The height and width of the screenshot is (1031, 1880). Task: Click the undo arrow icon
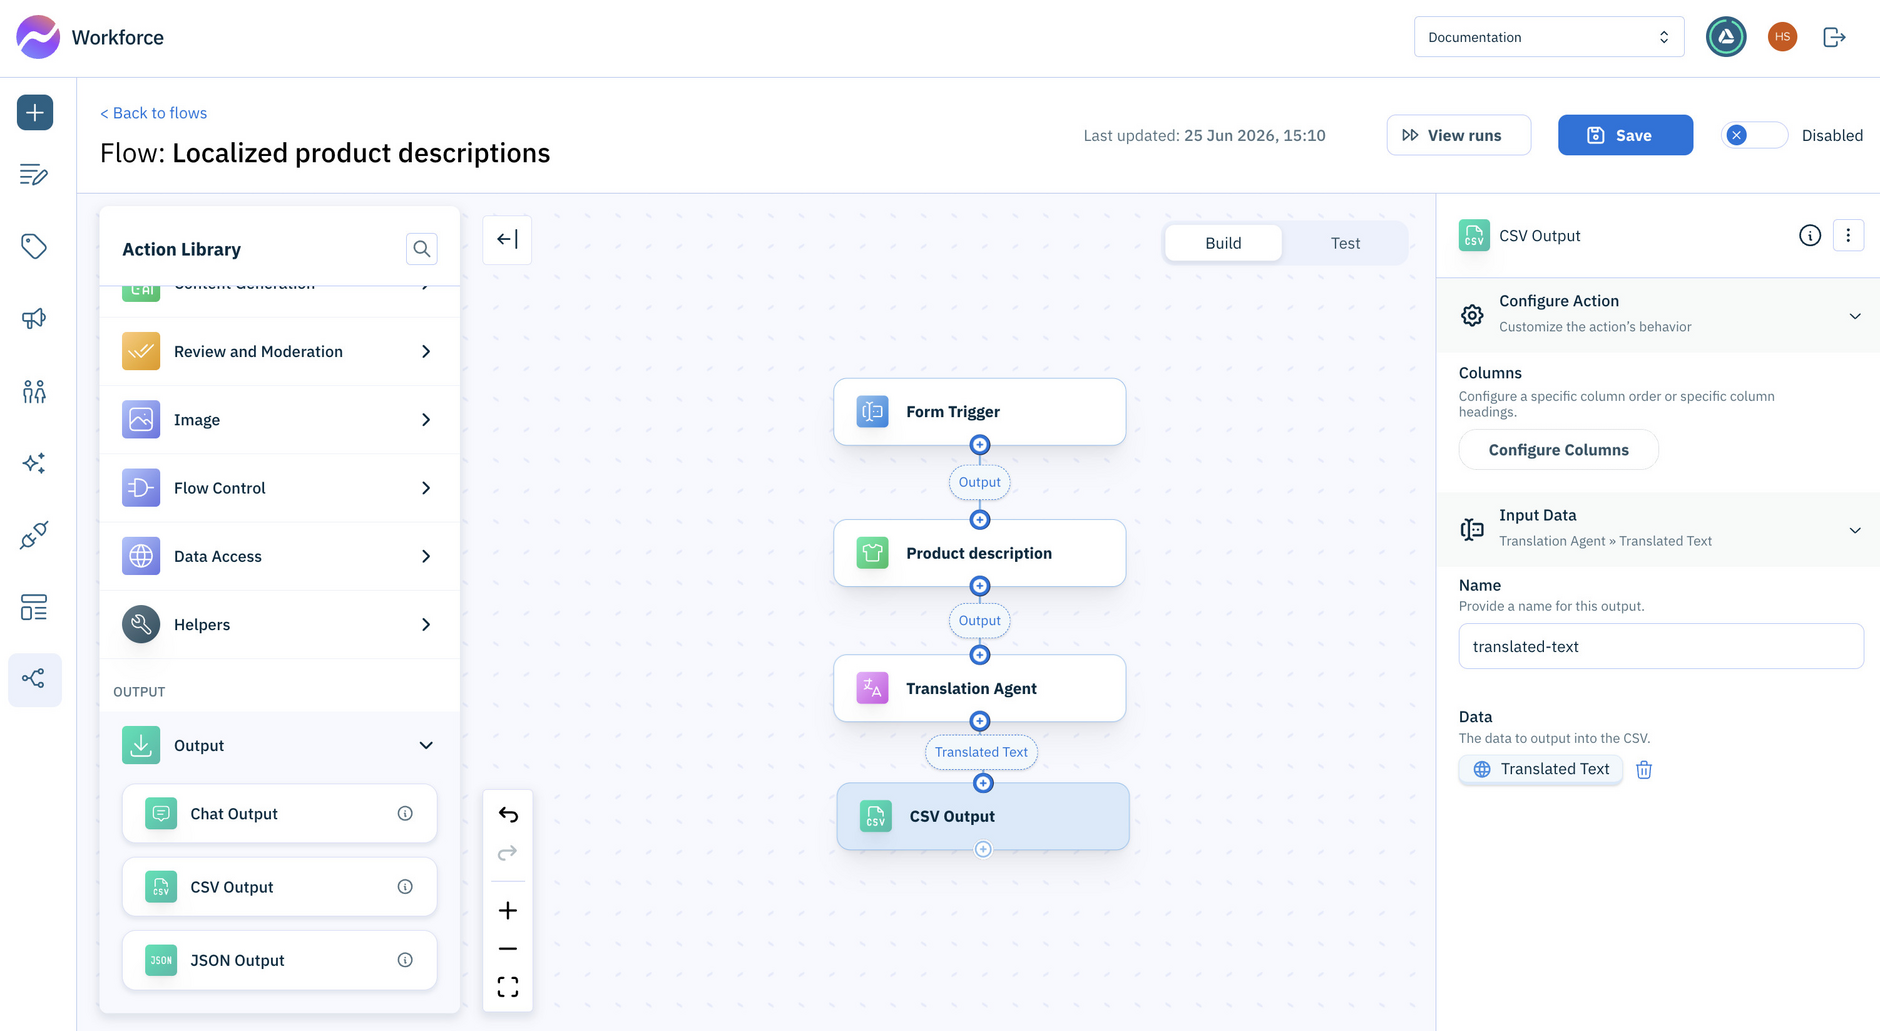click(508, 815)
